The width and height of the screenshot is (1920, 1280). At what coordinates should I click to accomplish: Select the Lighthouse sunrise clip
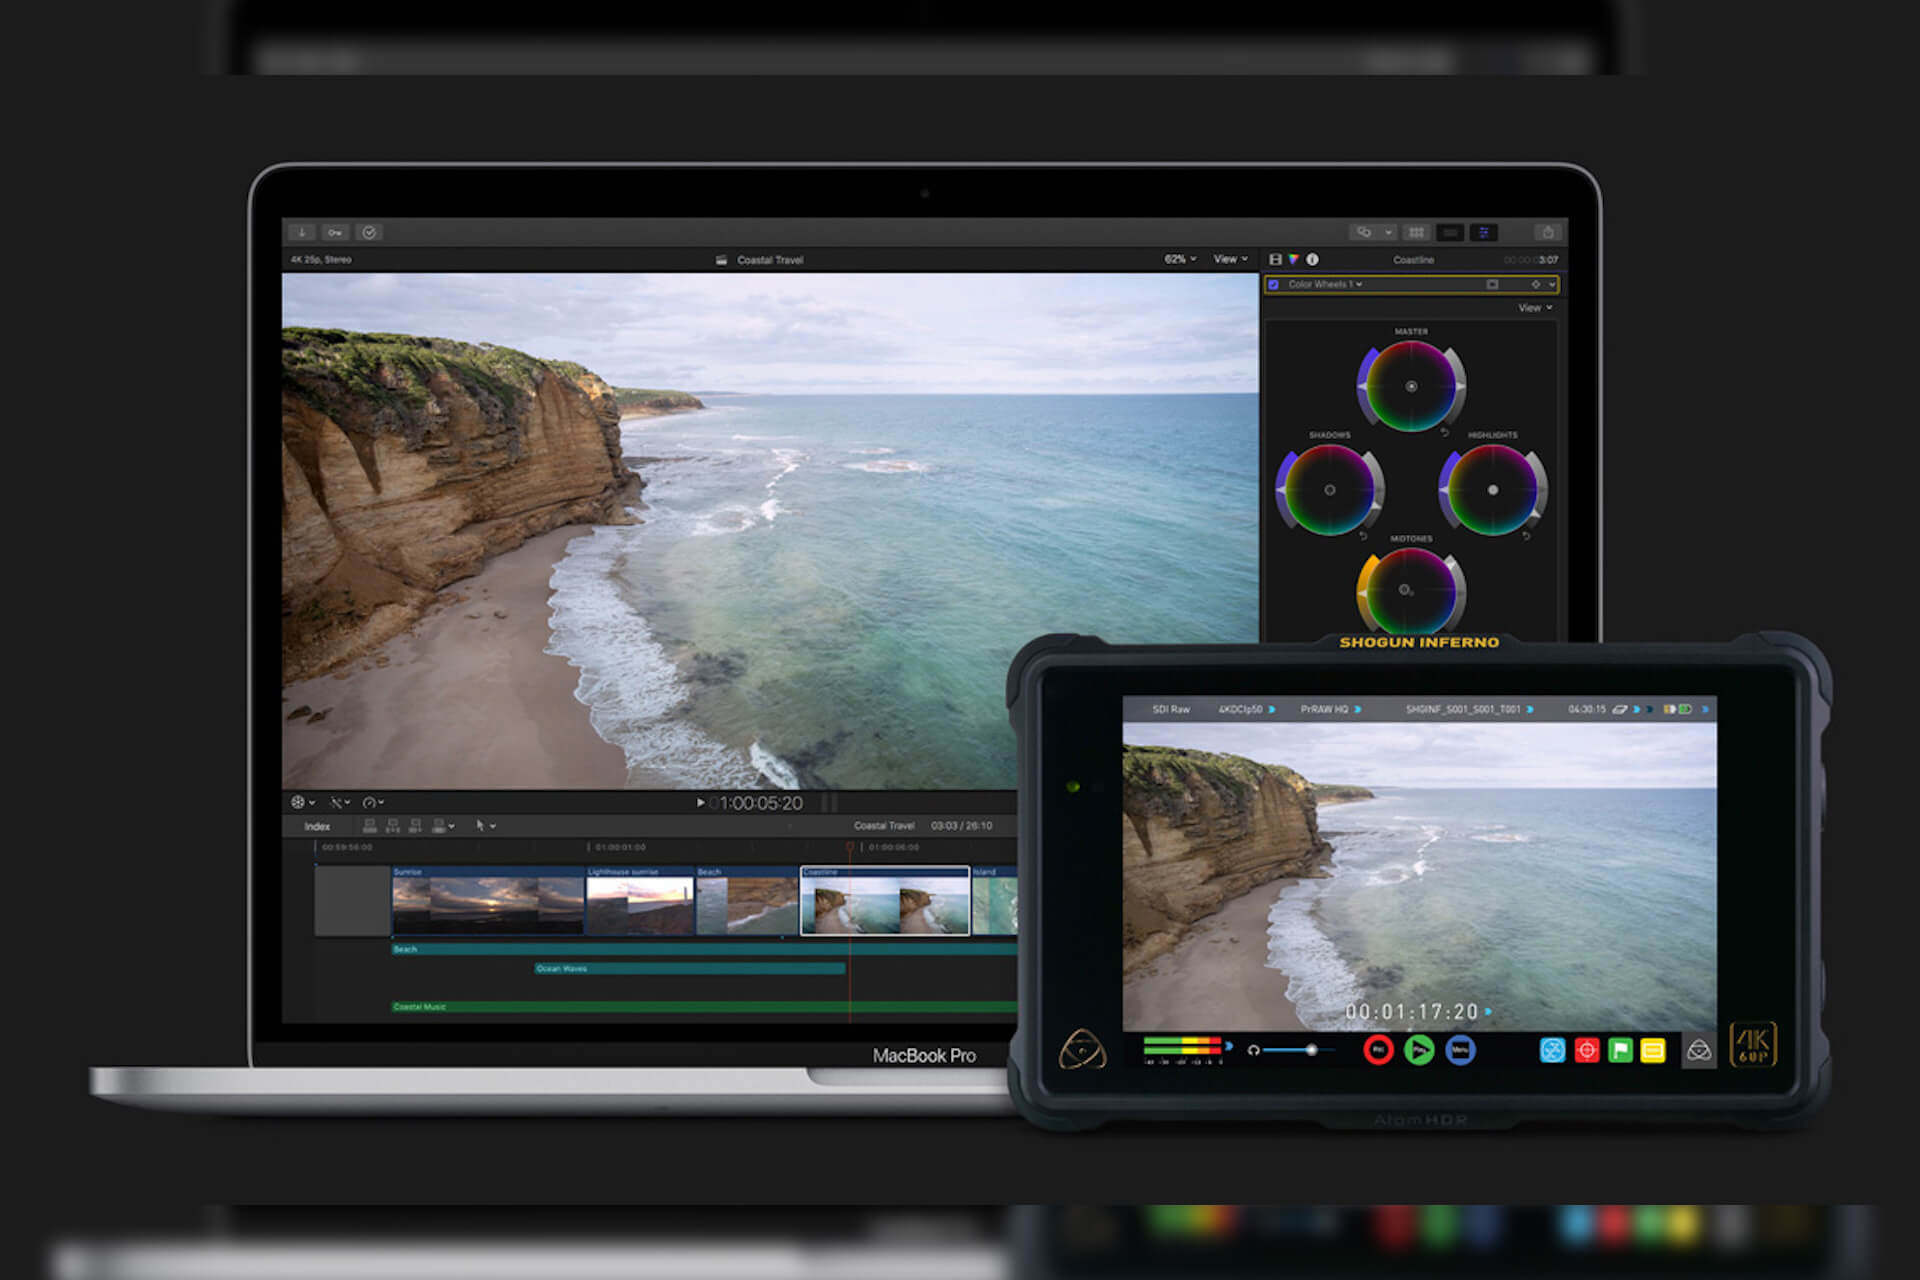point(640,901)
